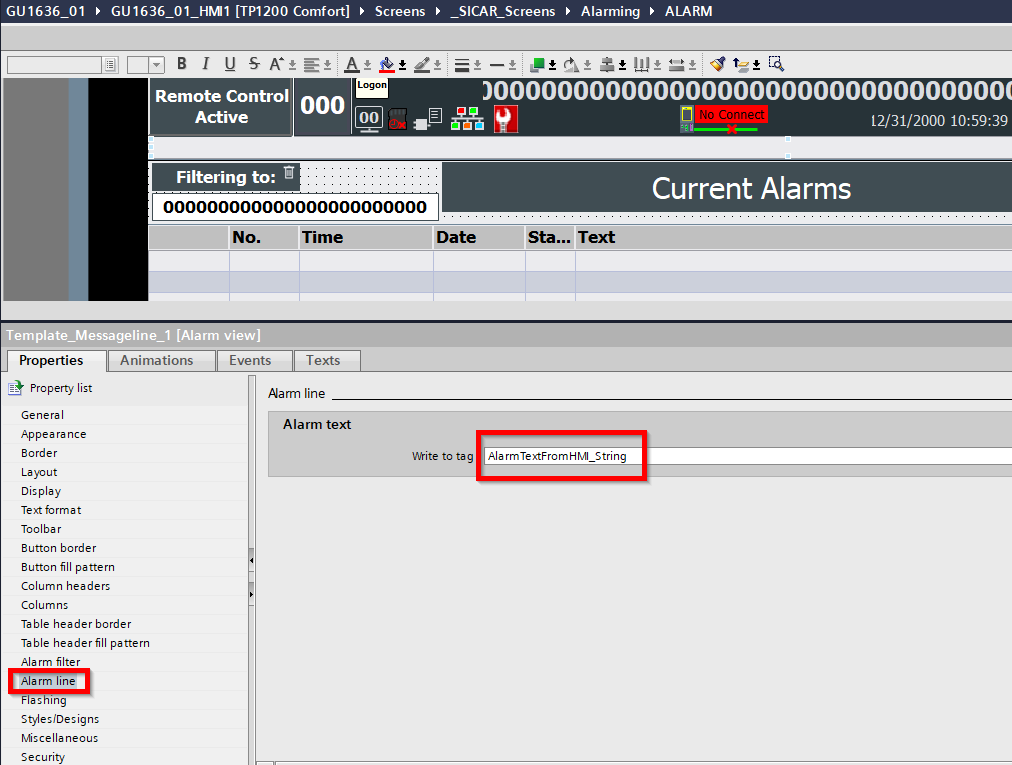This screenshot has width=1012, height=765.
Task: Click the fill bucket background color icon
Action: (387, 65)
